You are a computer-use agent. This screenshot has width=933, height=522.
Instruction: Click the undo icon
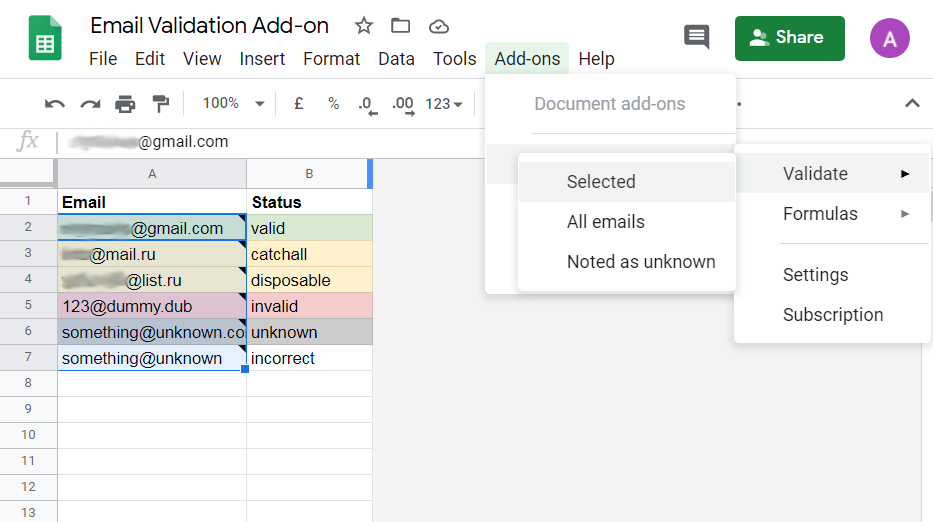(x=55, y=104)
